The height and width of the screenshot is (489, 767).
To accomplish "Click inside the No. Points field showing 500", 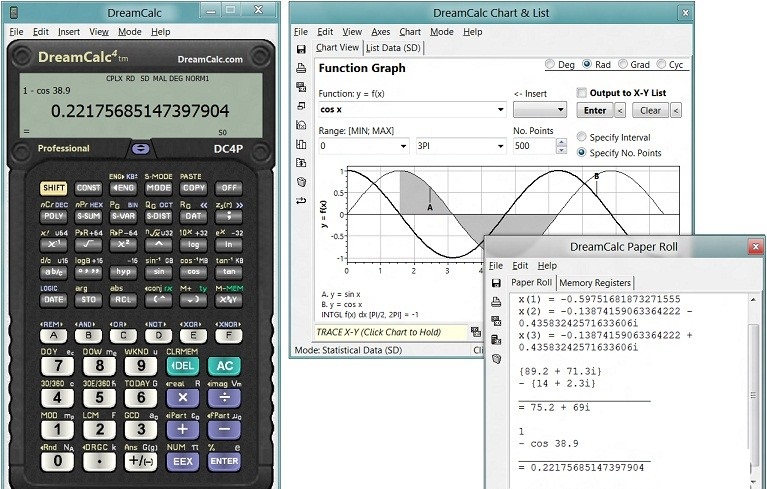I will [x=534, y=146].
